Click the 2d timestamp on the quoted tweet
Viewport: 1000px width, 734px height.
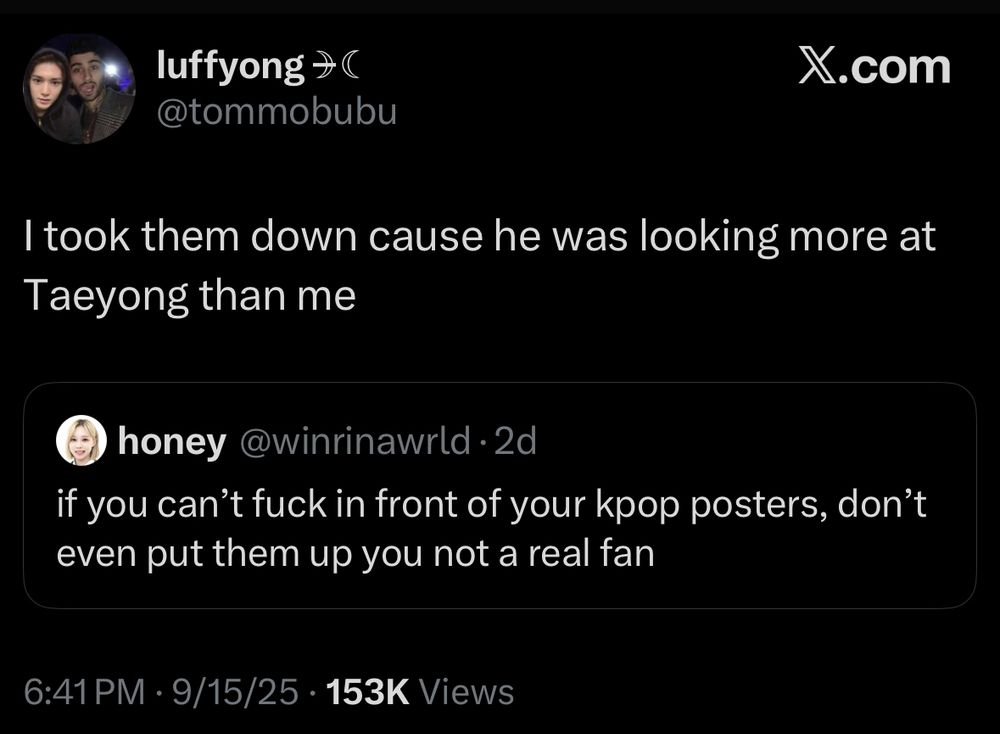point(518,442)
